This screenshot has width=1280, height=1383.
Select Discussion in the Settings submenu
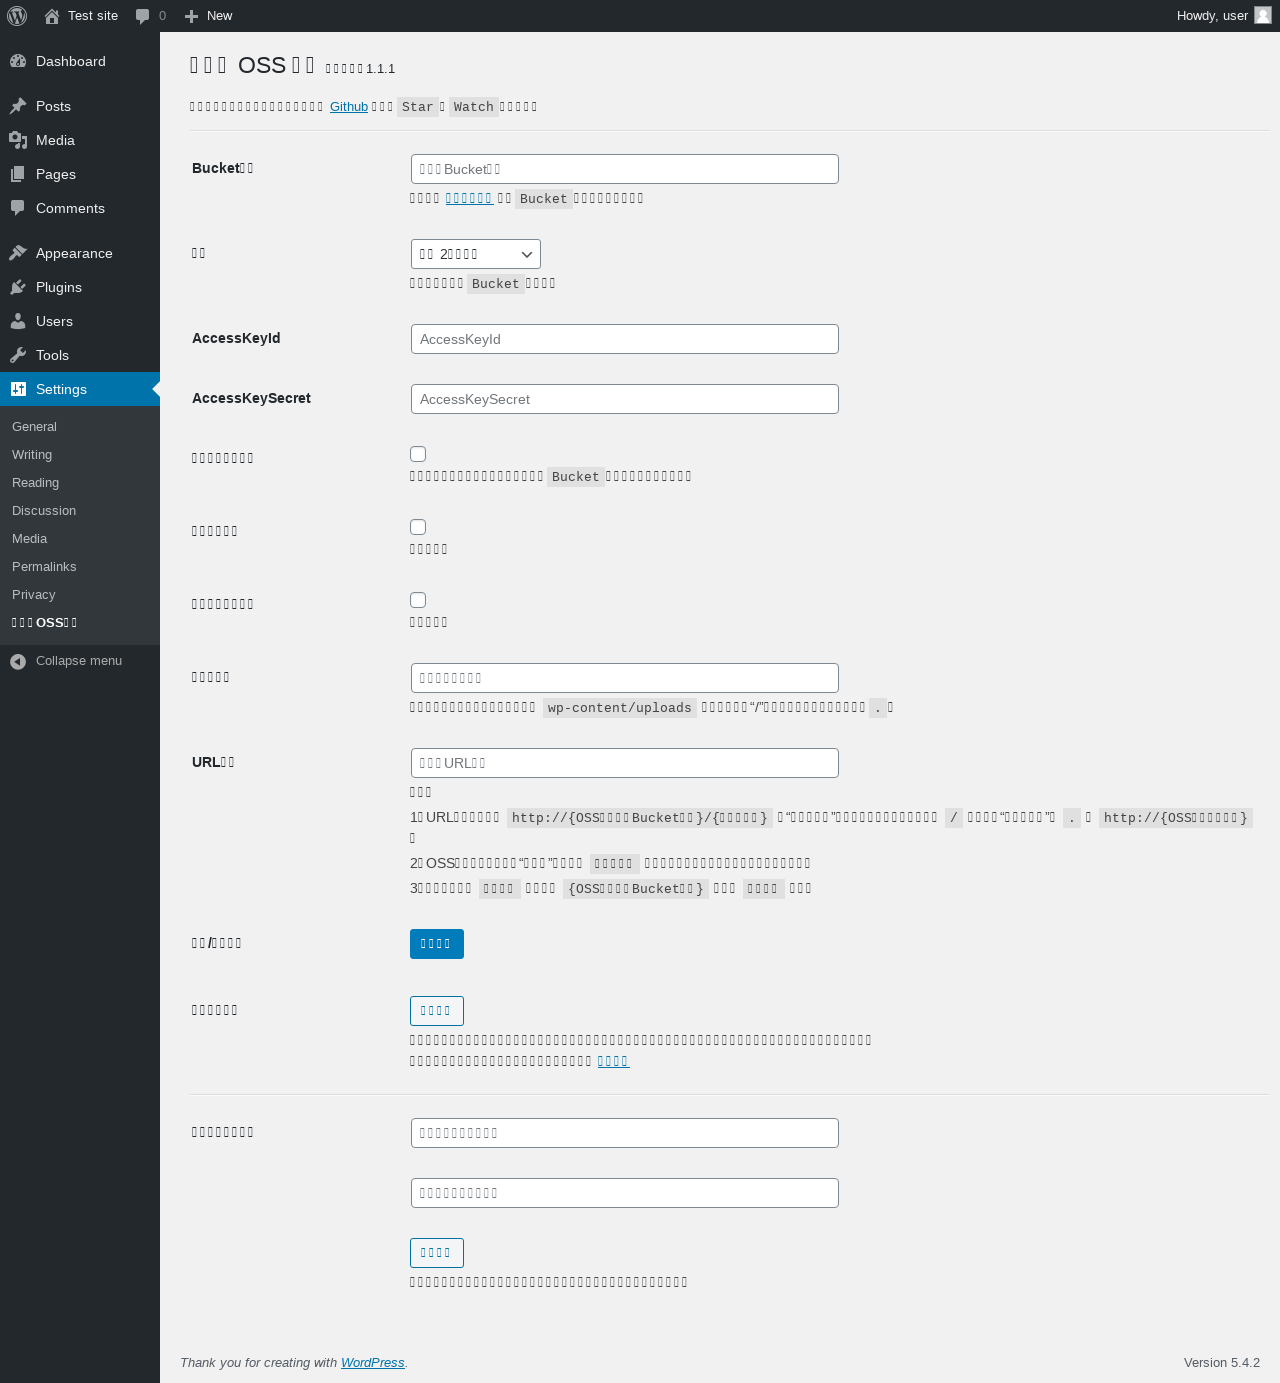tap(44, 510)
